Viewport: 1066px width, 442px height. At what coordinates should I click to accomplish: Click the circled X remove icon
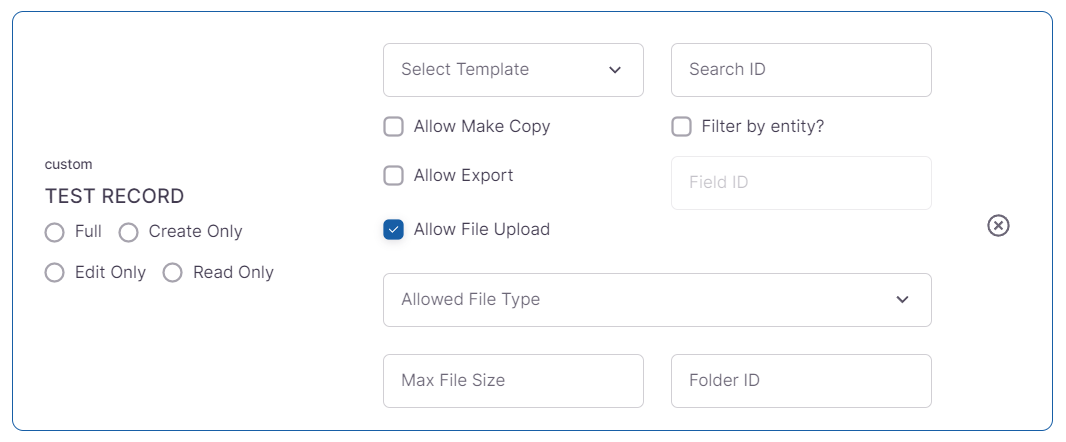(998, 226)
